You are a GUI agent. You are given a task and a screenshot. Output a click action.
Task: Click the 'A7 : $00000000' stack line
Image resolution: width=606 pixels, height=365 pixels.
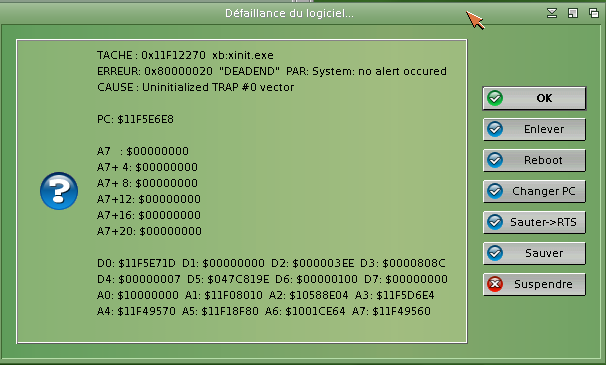point(143,151)
